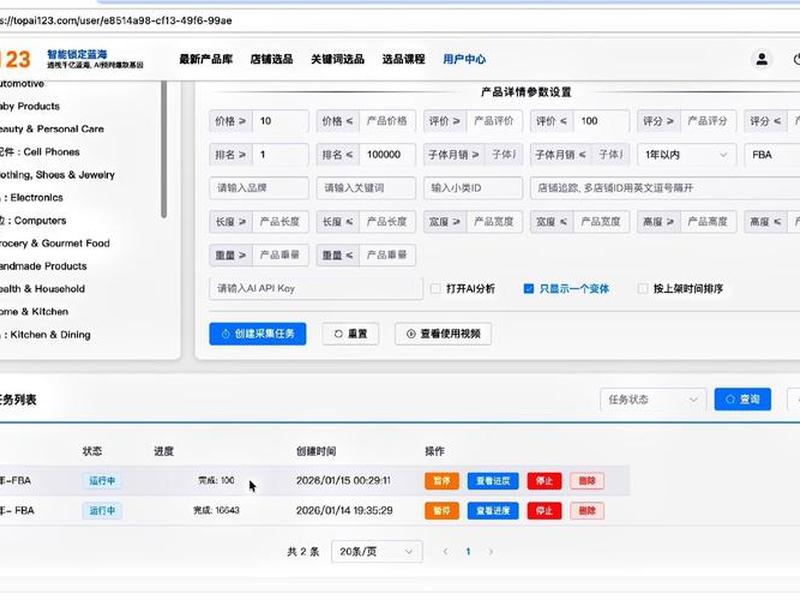Open the 1年以内 time range dropdown
The height and width of the screenshot is (600, 800).
pyautogui.click(x=687, y=155)
